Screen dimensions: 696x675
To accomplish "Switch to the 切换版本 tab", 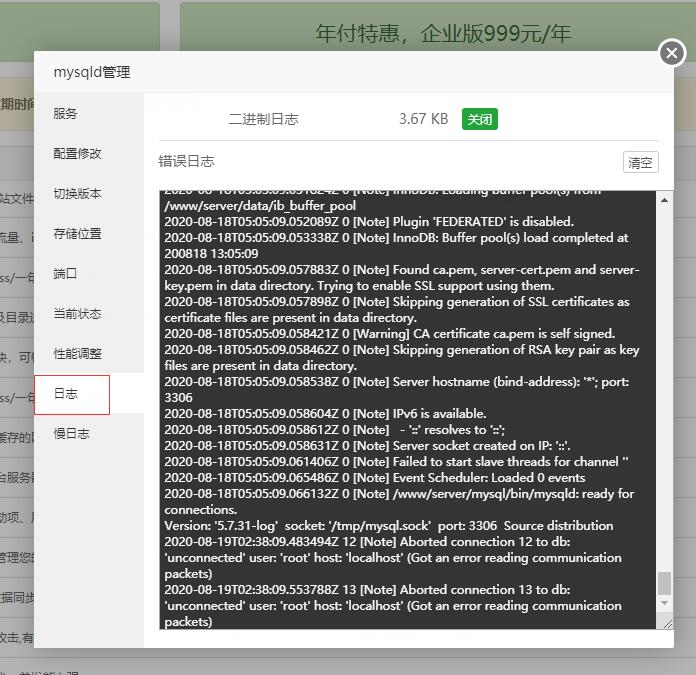I will [77, 193].
